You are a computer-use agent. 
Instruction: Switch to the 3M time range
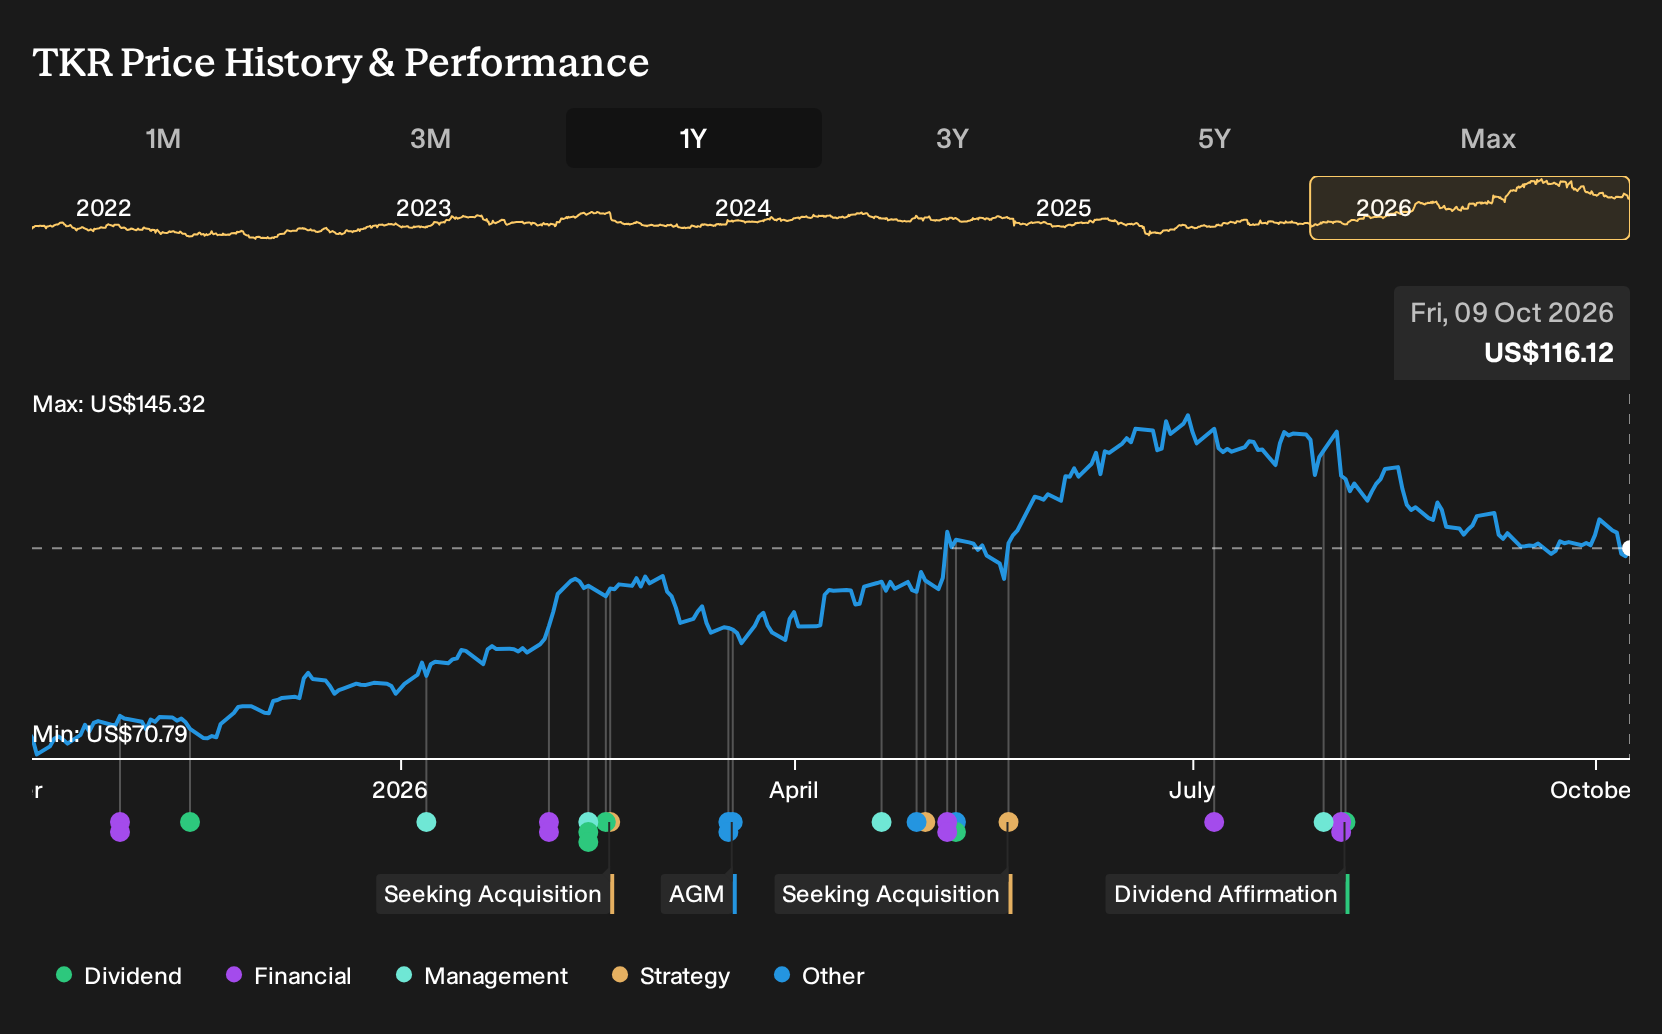tap(430, 138)
